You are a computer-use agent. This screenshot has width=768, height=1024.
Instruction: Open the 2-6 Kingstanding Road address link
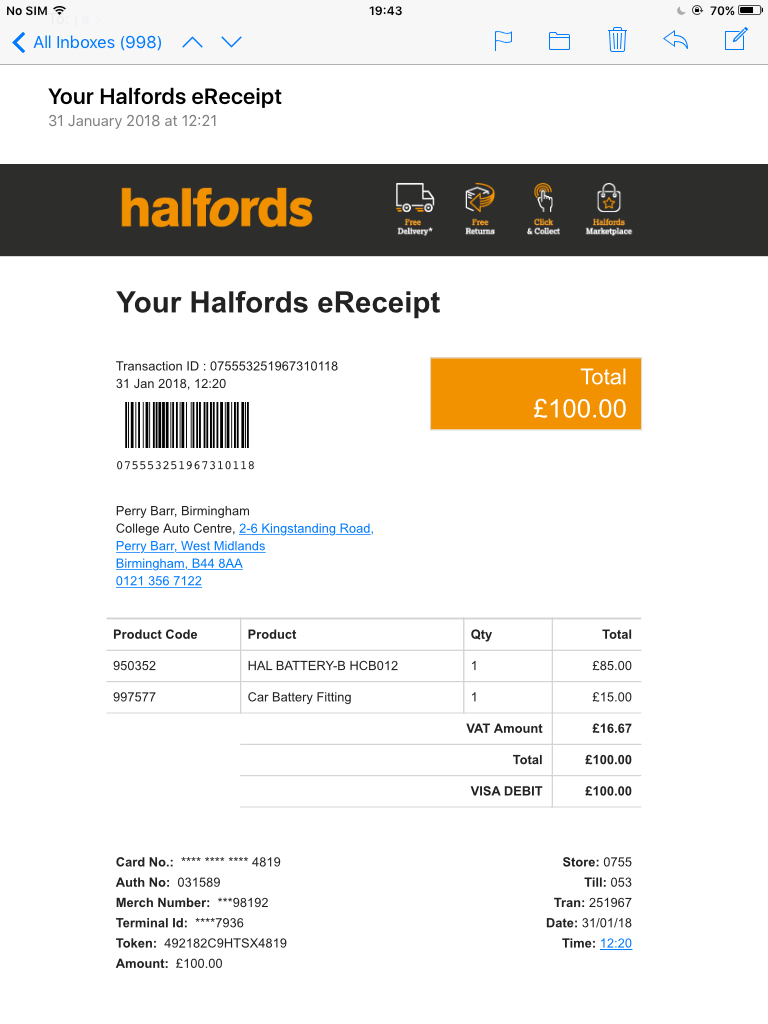[x=306, y=528]
